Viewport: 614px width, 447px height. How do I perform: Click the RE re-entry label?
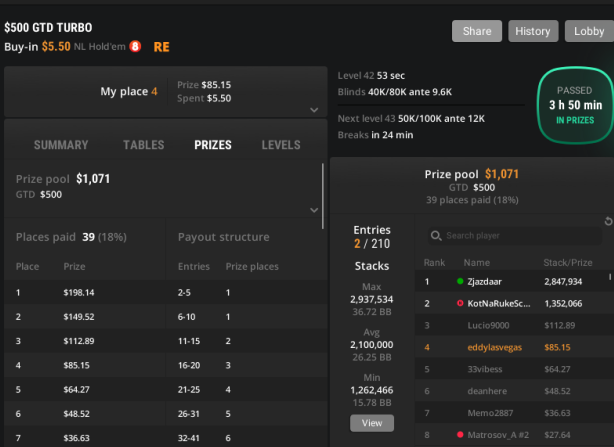[161, 47]
